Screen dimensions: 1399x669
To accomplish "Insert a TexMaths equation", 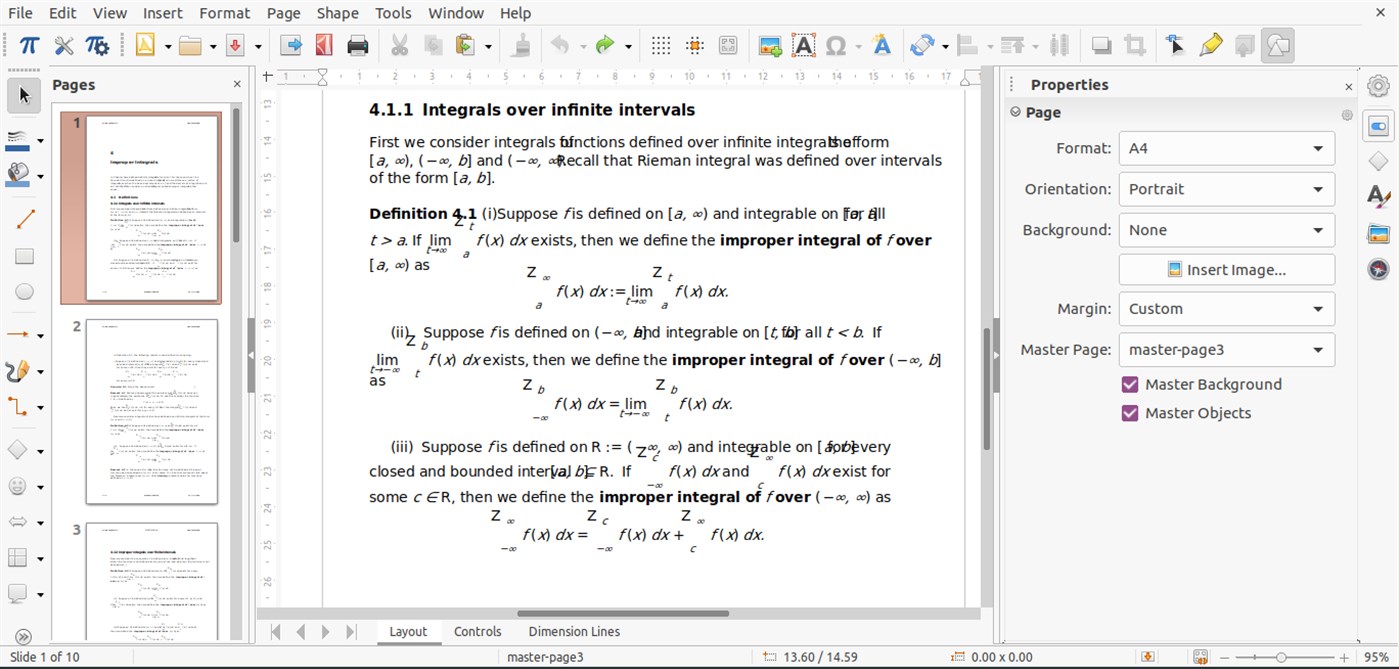I will point(28,44).
